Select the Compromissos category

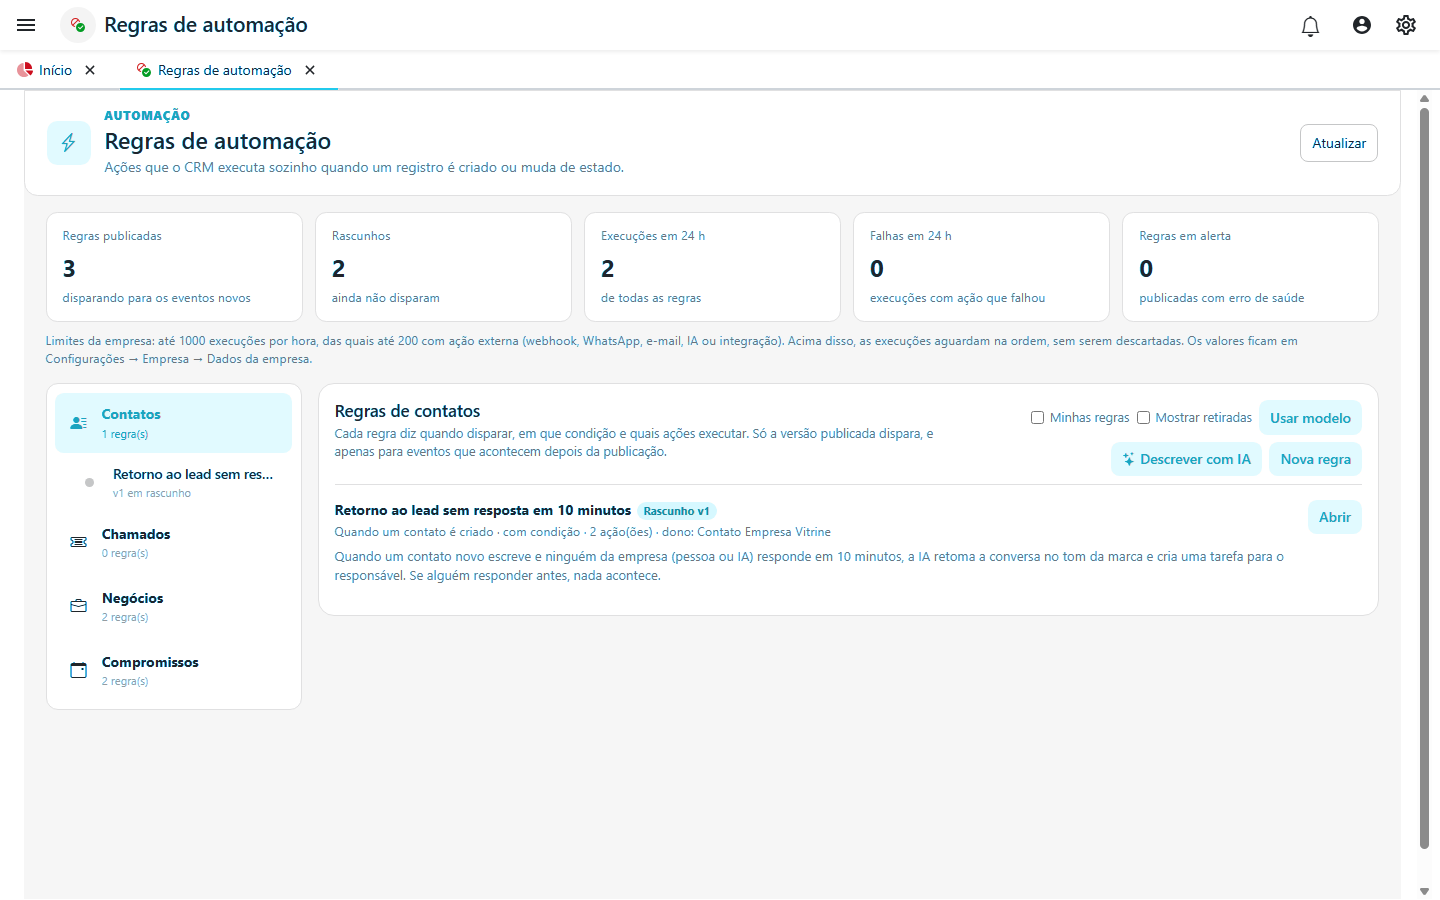(x=173, y=670)
